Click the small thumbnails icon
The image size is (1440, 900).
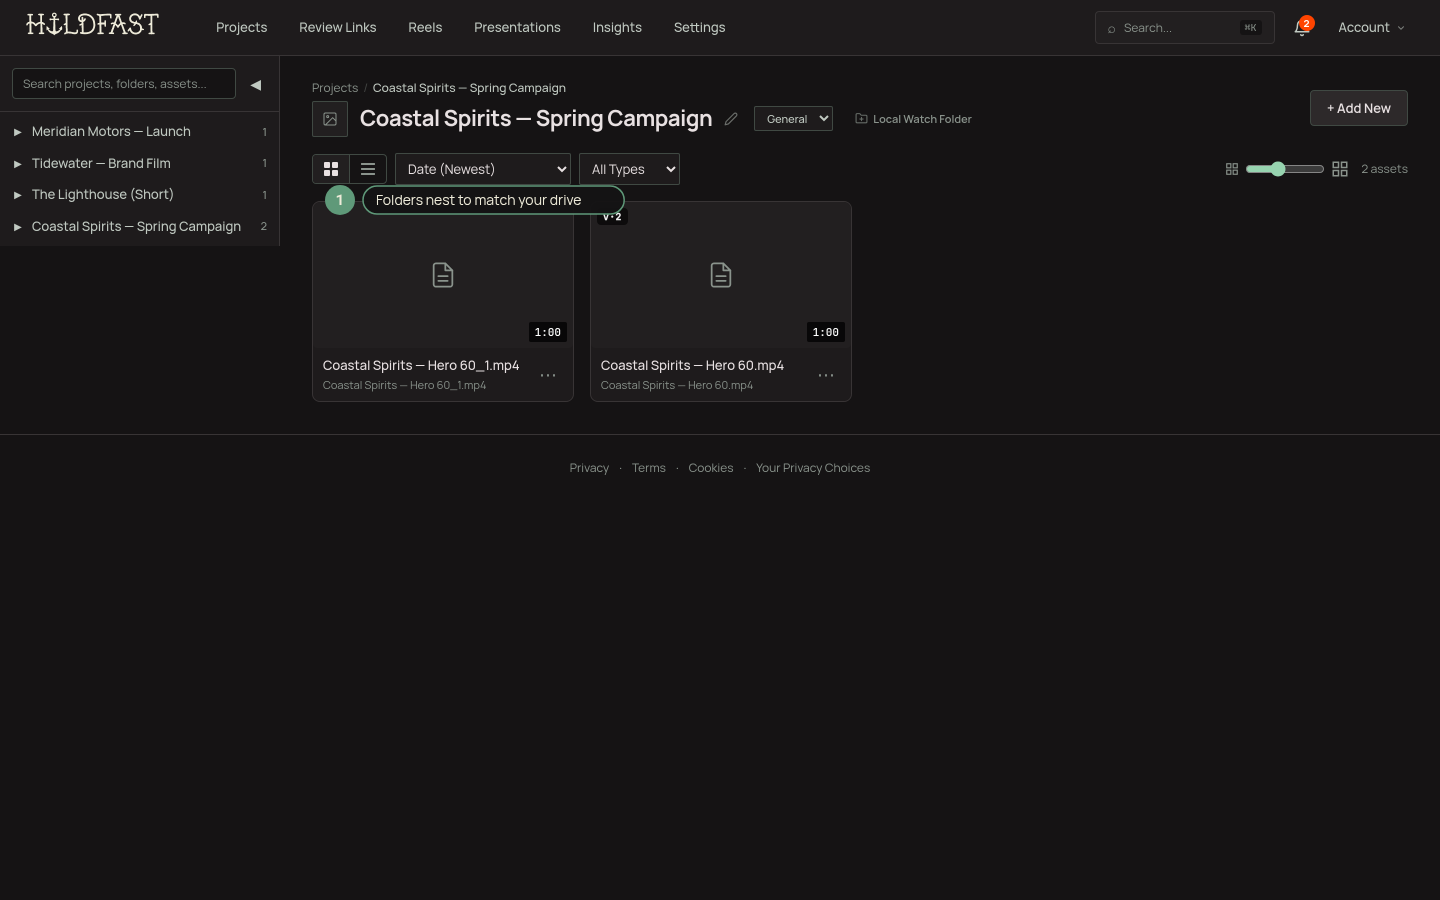[1232, 169]
